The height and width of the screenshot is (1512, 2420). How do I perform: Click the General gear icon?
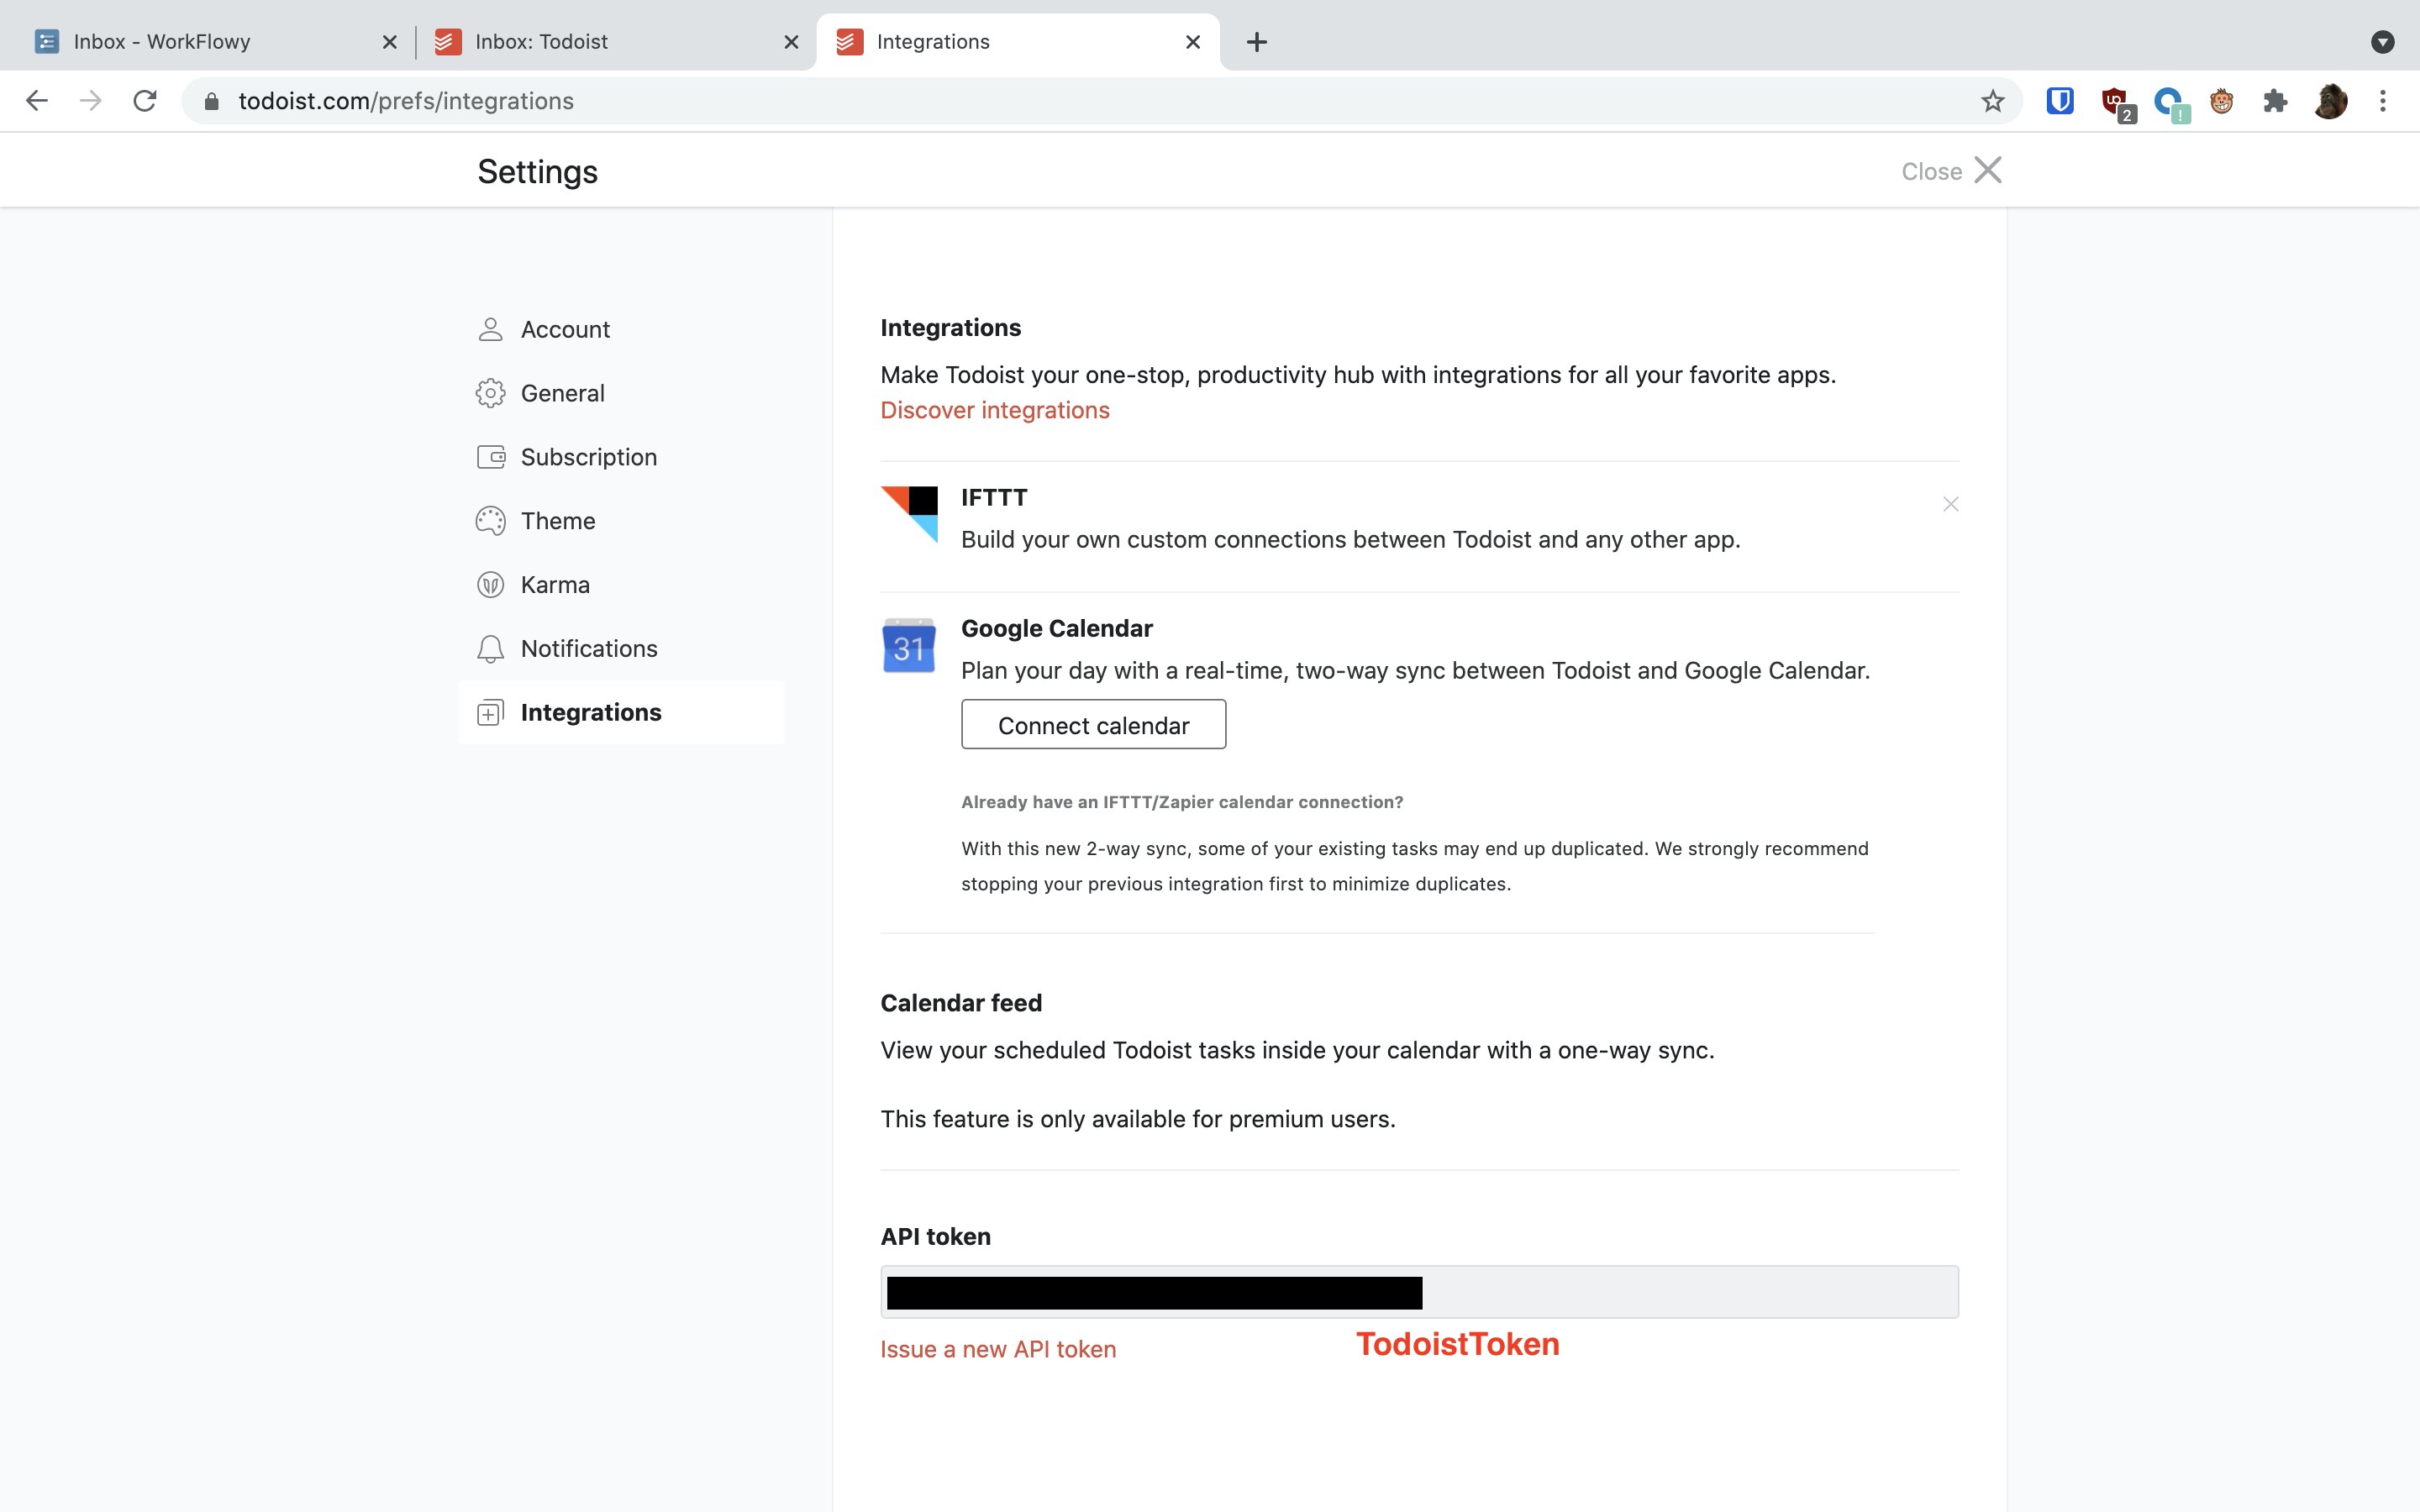[490, 393]
